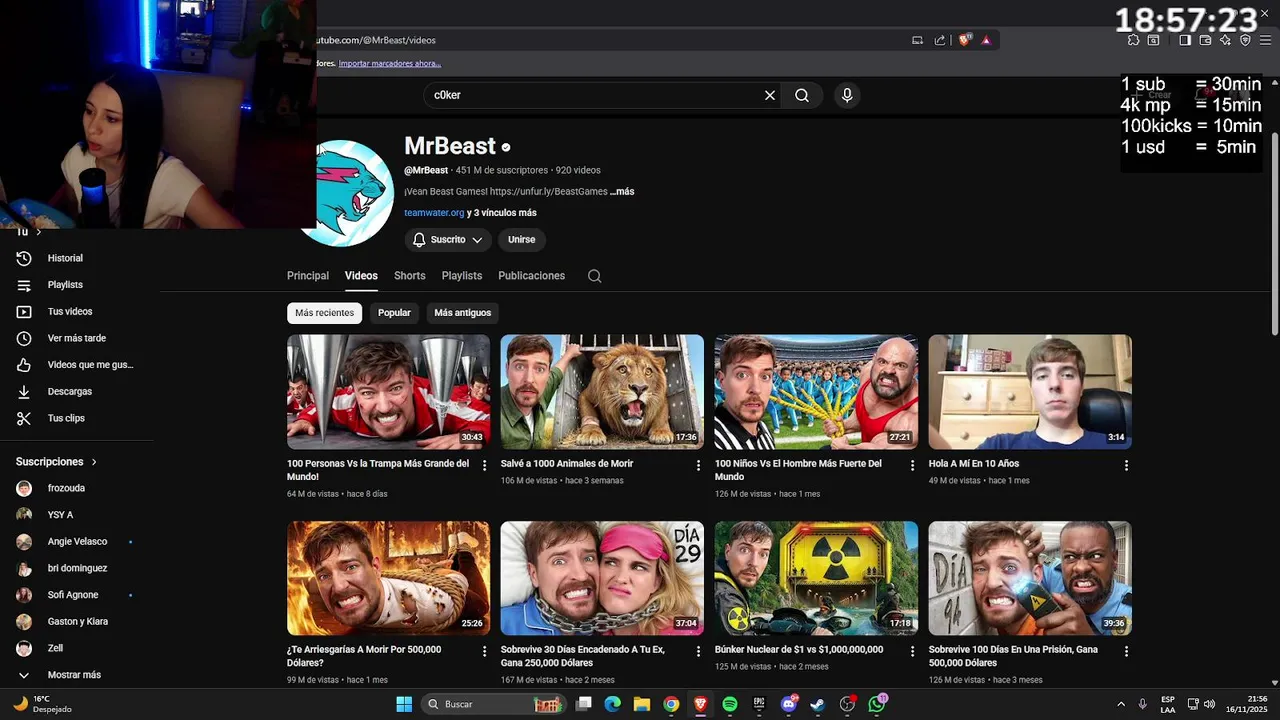Open the Publicaciones tab

coord(531,276)
